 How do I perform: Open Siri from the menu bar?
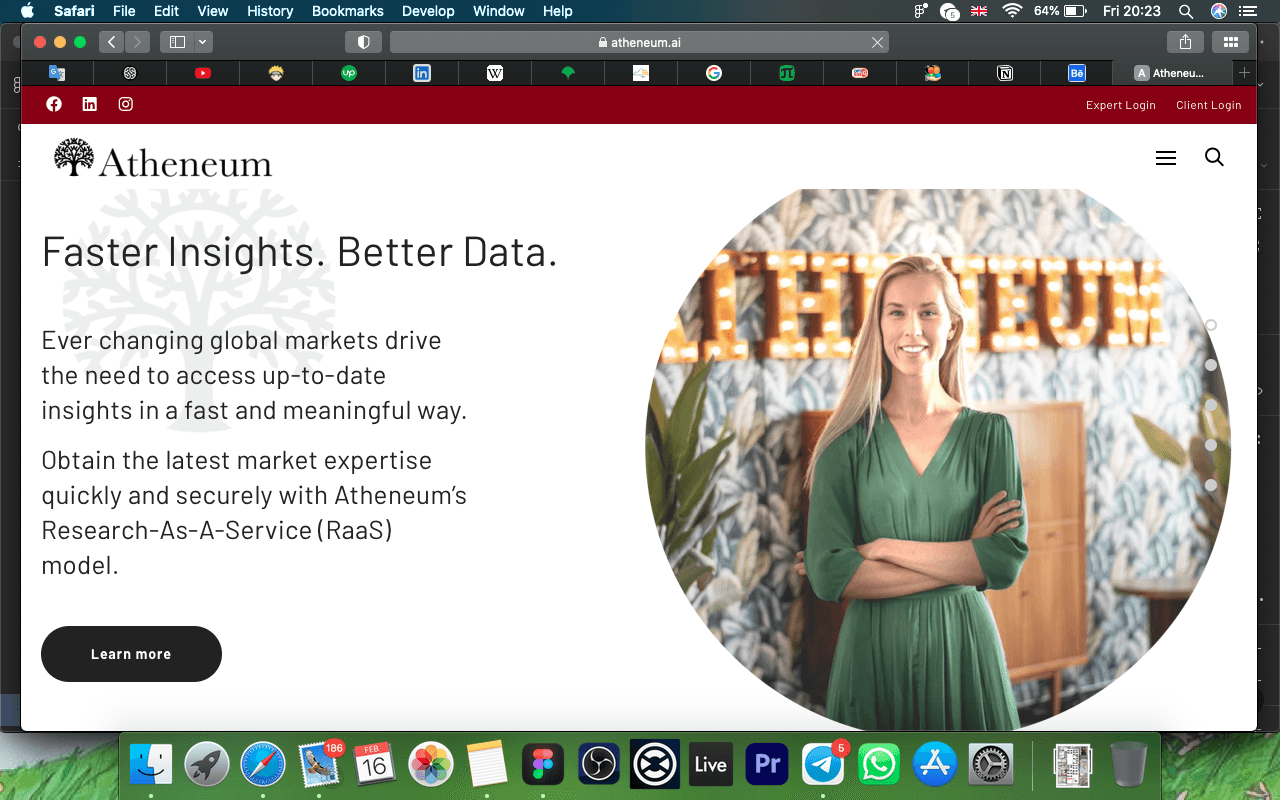tap(1219, 11)
